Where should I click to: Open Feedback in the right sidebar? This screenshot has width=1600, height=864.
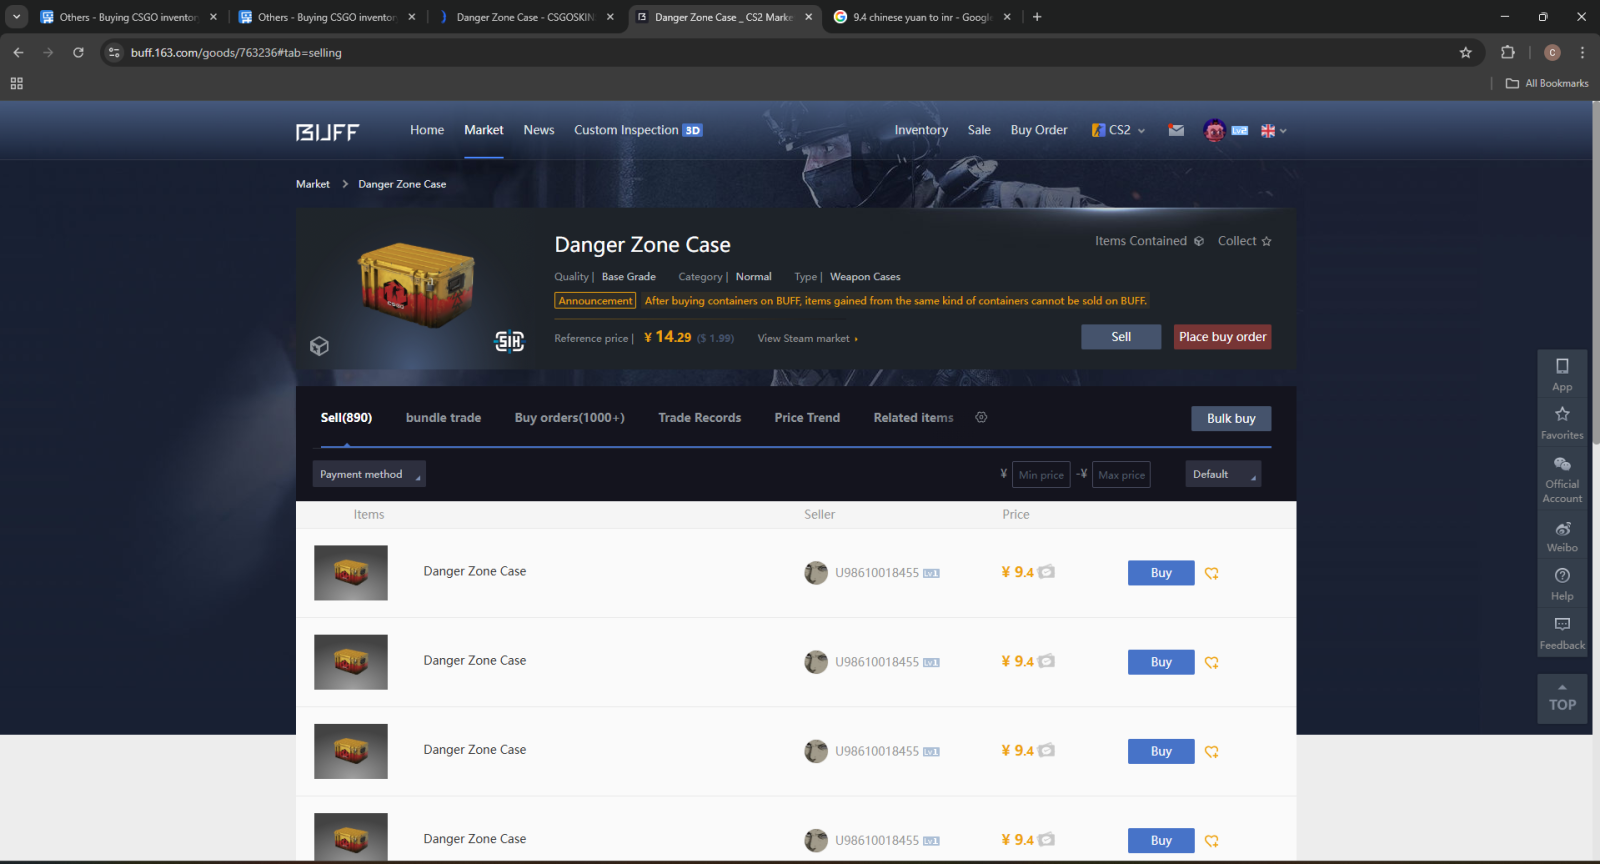coord(1562,633)
